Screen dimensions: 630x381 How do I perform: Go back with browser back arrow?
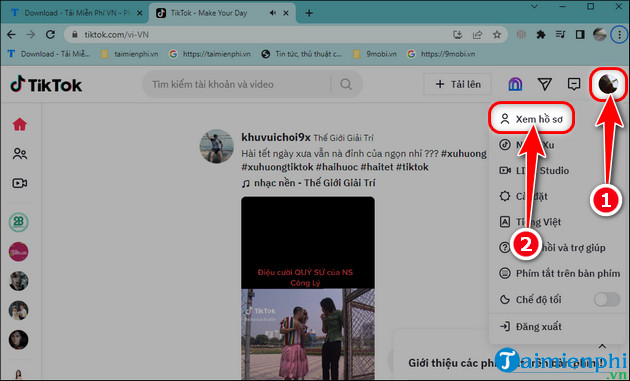tap(11, 35)
